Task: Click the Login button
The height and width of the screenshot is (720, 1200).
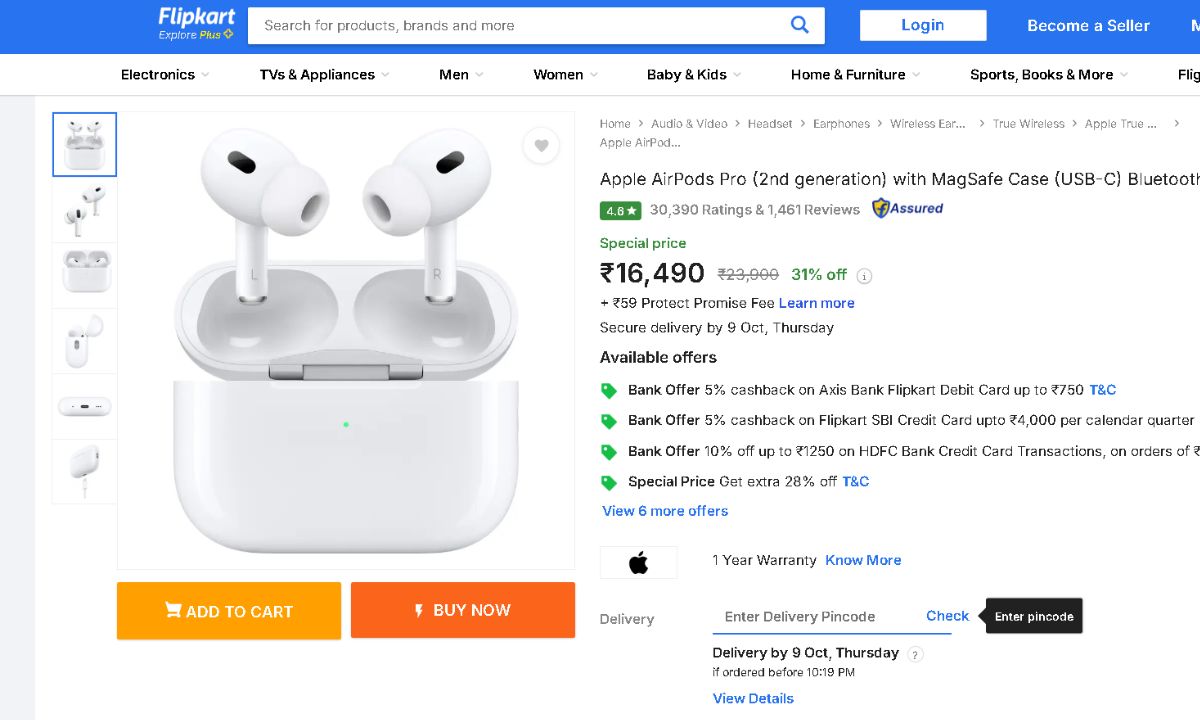Action: click(922, 26)
